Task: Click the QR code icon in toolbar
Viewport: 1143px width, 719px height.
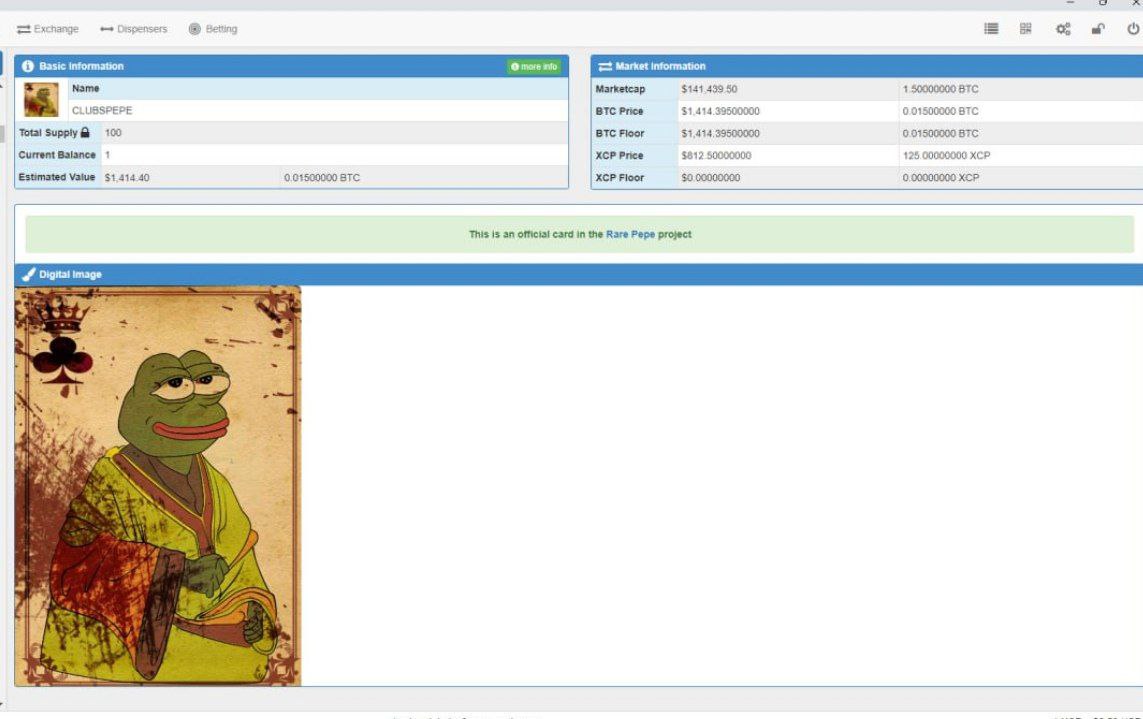Action: tap(1026, 28)
